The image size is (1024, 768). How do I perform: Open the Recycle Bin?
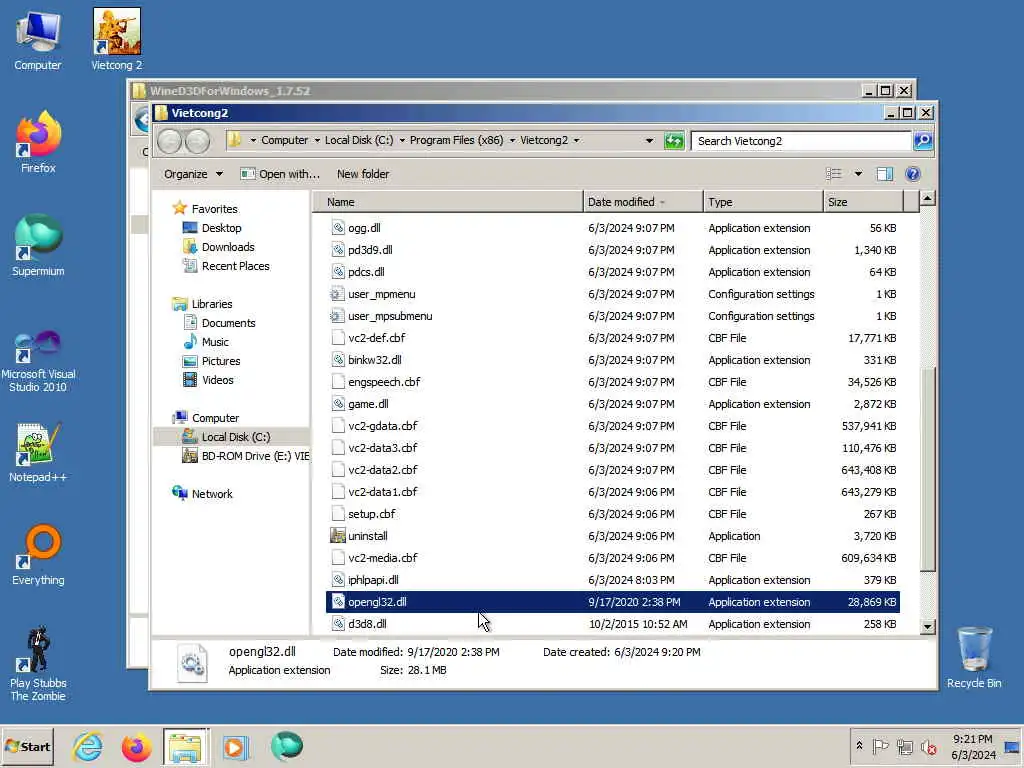pos(974,657)
